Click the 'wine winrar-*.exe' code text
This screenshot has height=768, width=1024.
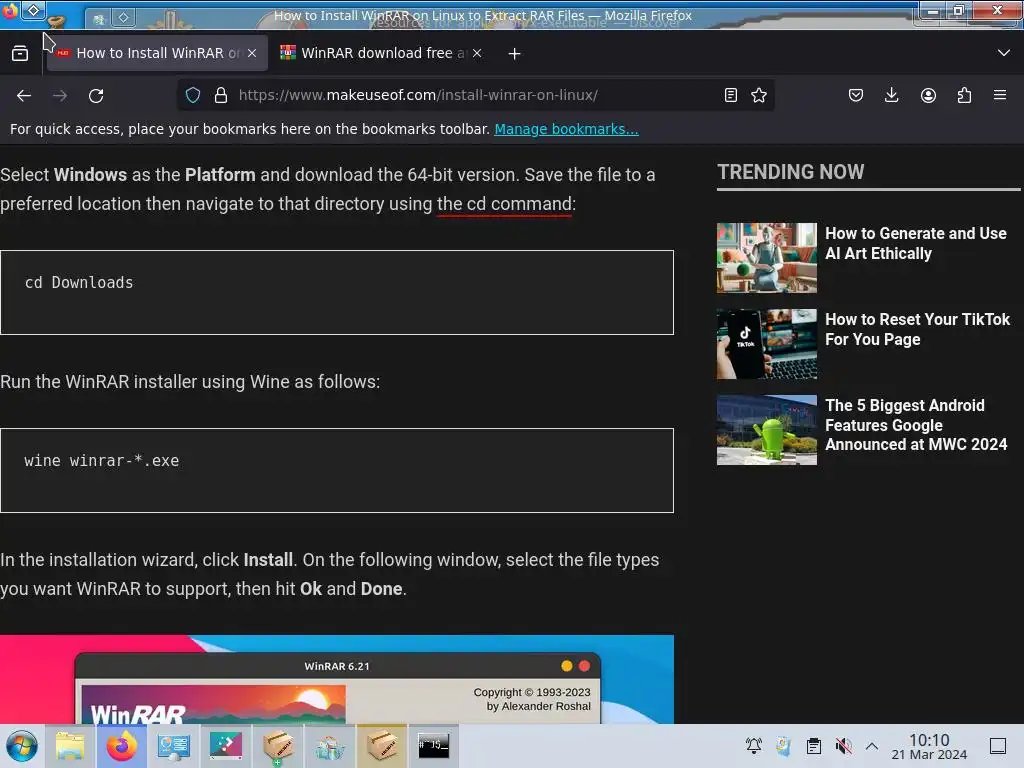pyautogui.click(x=102, y=461)
